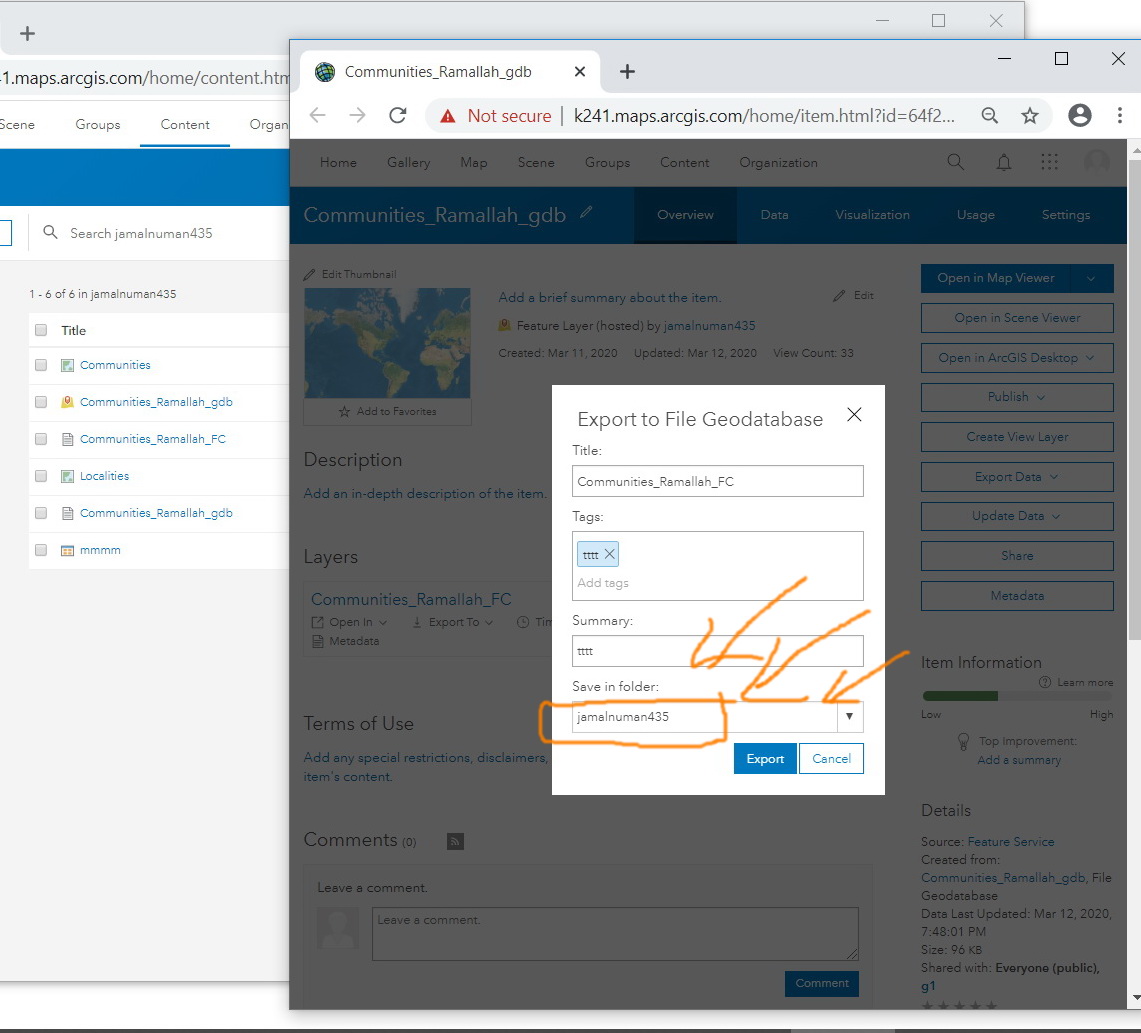This screenshot has height=1033, width=1141.
Task: Open new tab in the front browser window
Action: [627, 71]
